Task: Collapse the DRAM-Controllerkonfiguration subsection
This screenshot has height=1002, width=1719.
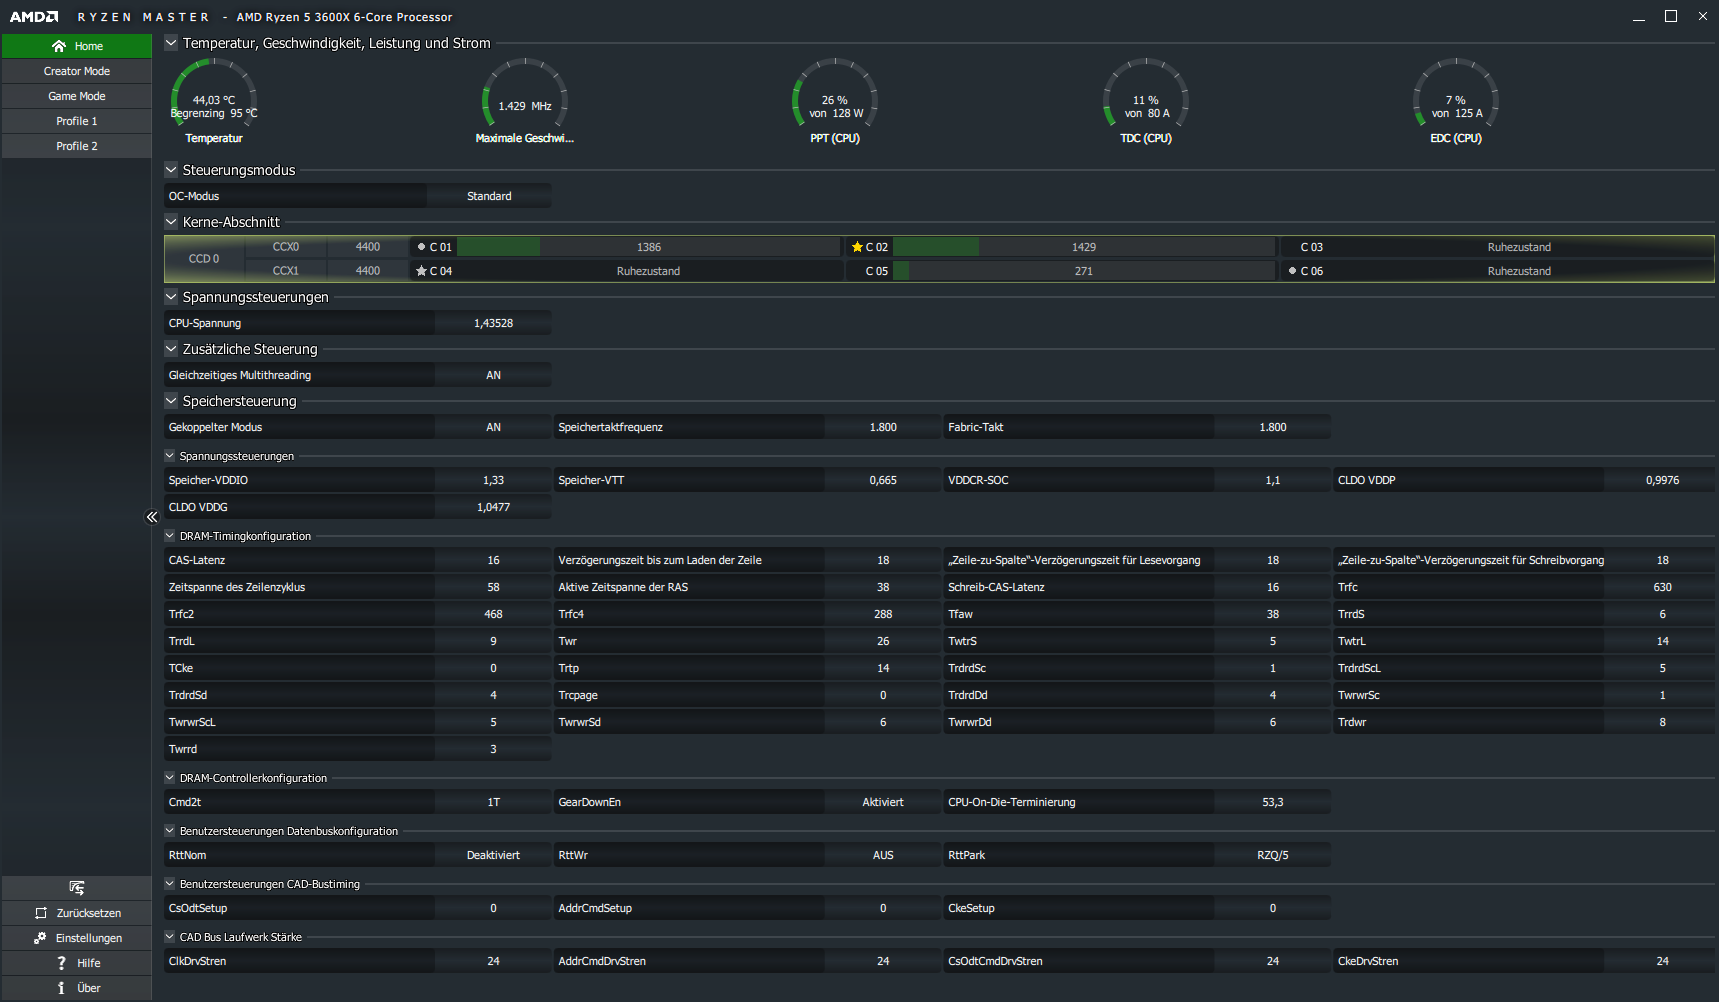Action: click(x=170, y=778)
